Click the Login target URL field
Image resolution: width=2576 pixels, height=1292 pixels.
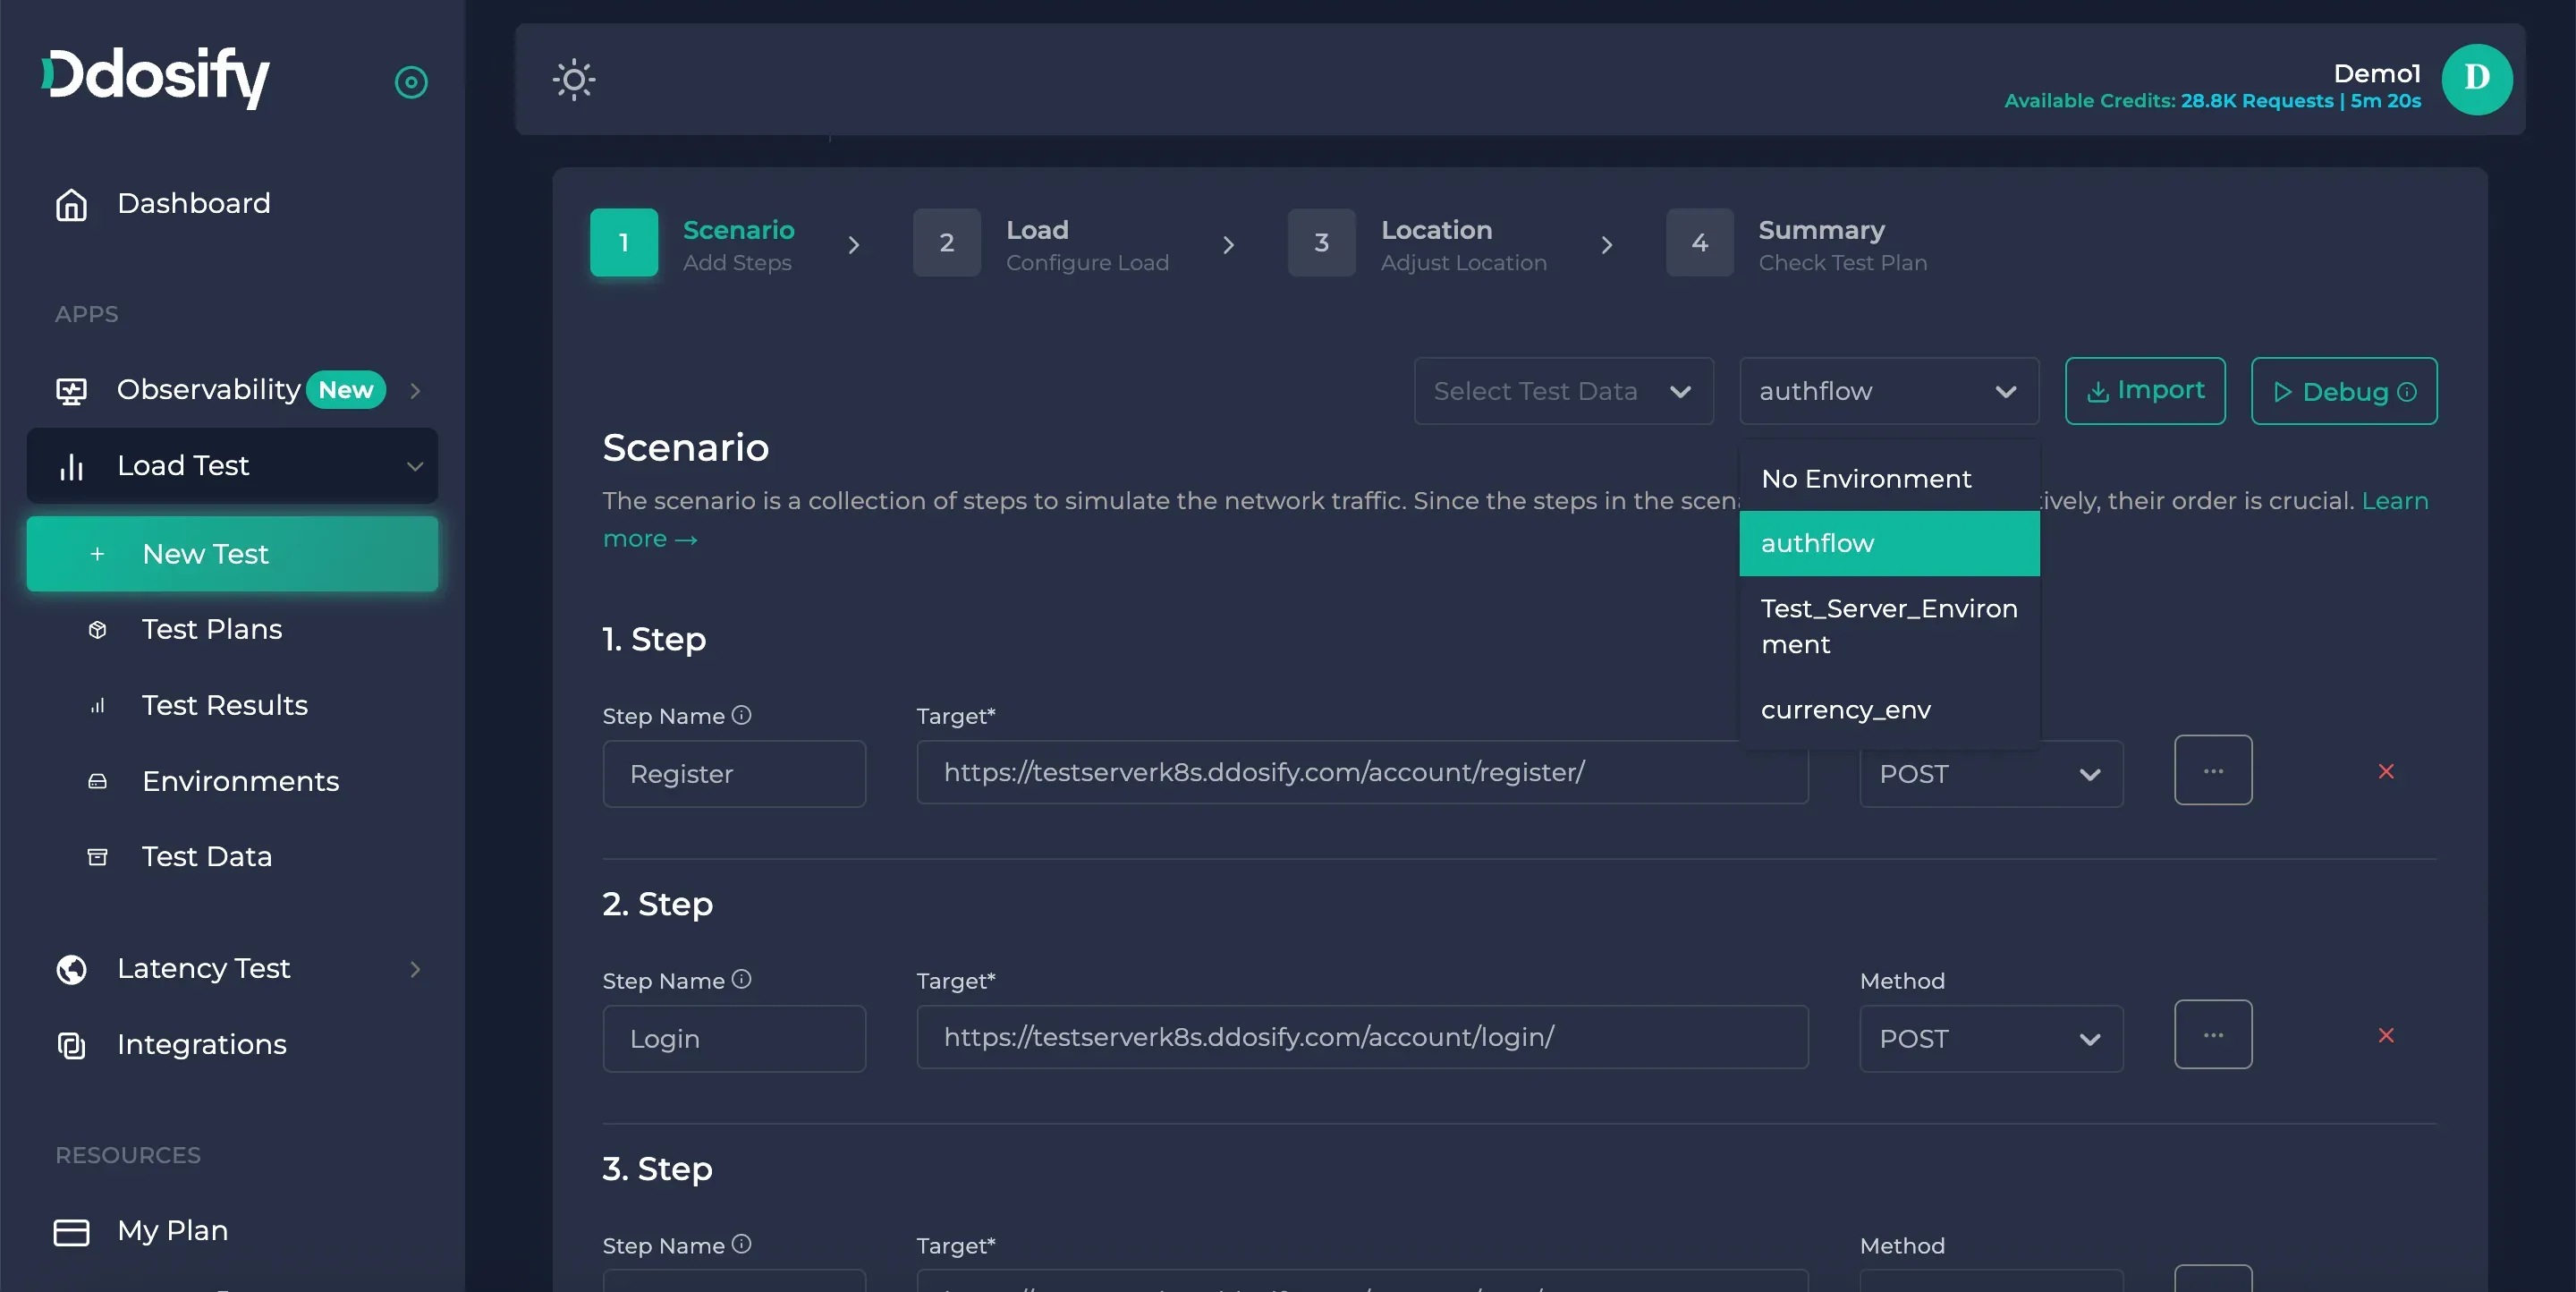pyautogui.click(x=1361, y=1037)
